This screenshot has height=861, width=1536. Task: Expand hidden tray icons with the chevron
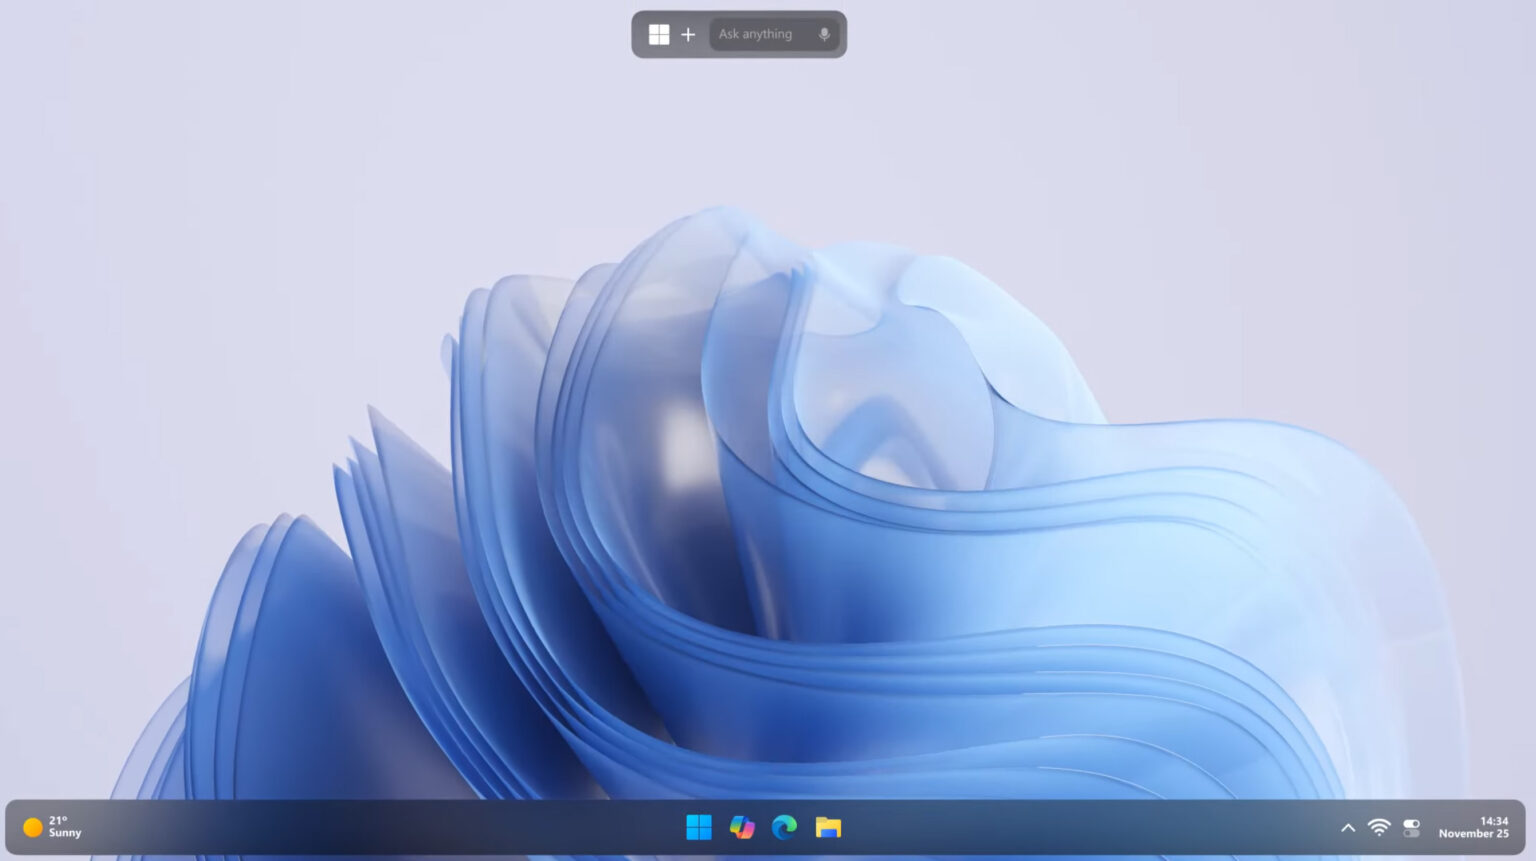pyautogui.click(x=1347, y=827)
